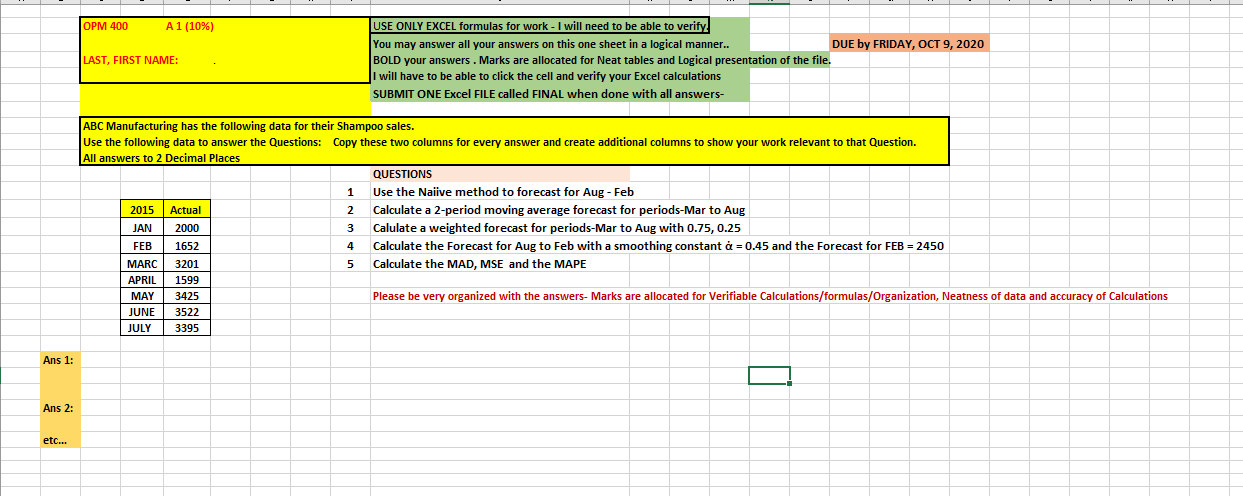Click the value 3425 cell
This screenshot has width=1243, height=496.
tap(186, 296)
